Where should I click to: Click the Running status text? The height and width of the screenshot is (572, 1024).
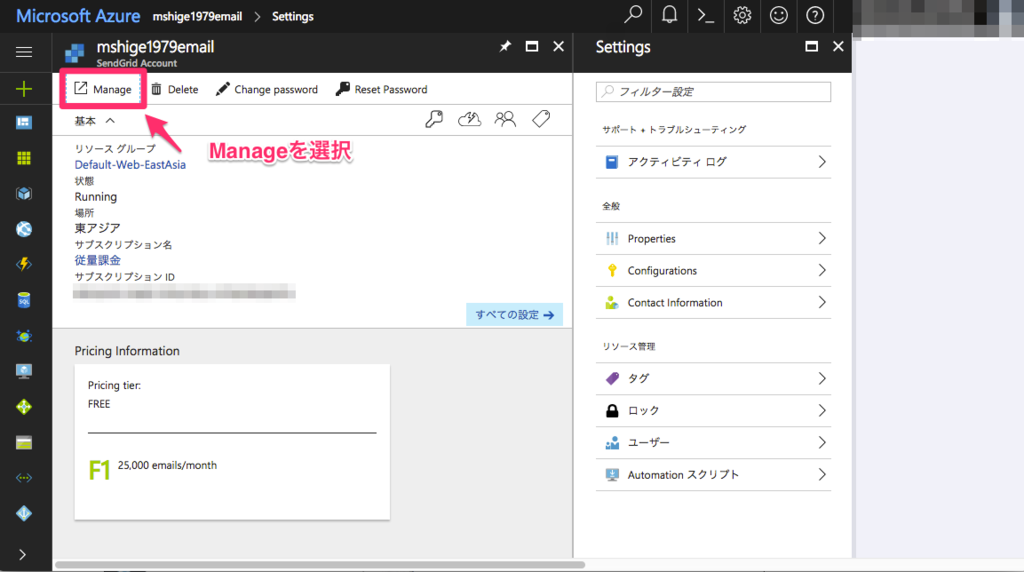click(96, 197)
